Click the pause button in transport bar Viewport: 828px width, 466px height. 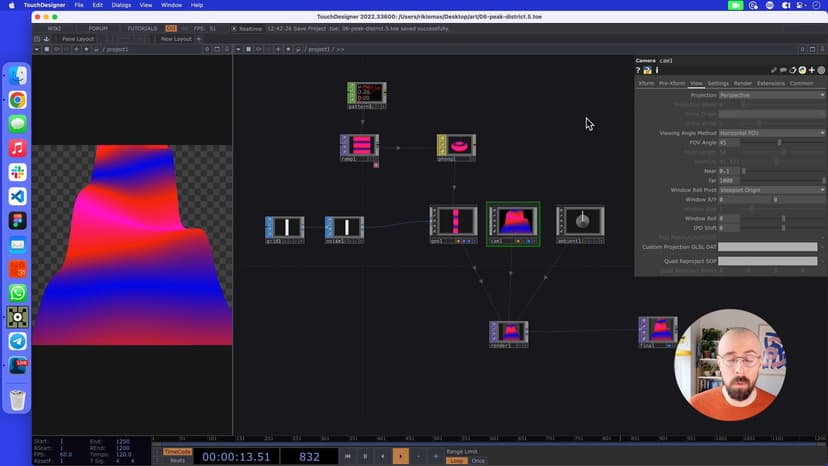click(x=365, y=456)
